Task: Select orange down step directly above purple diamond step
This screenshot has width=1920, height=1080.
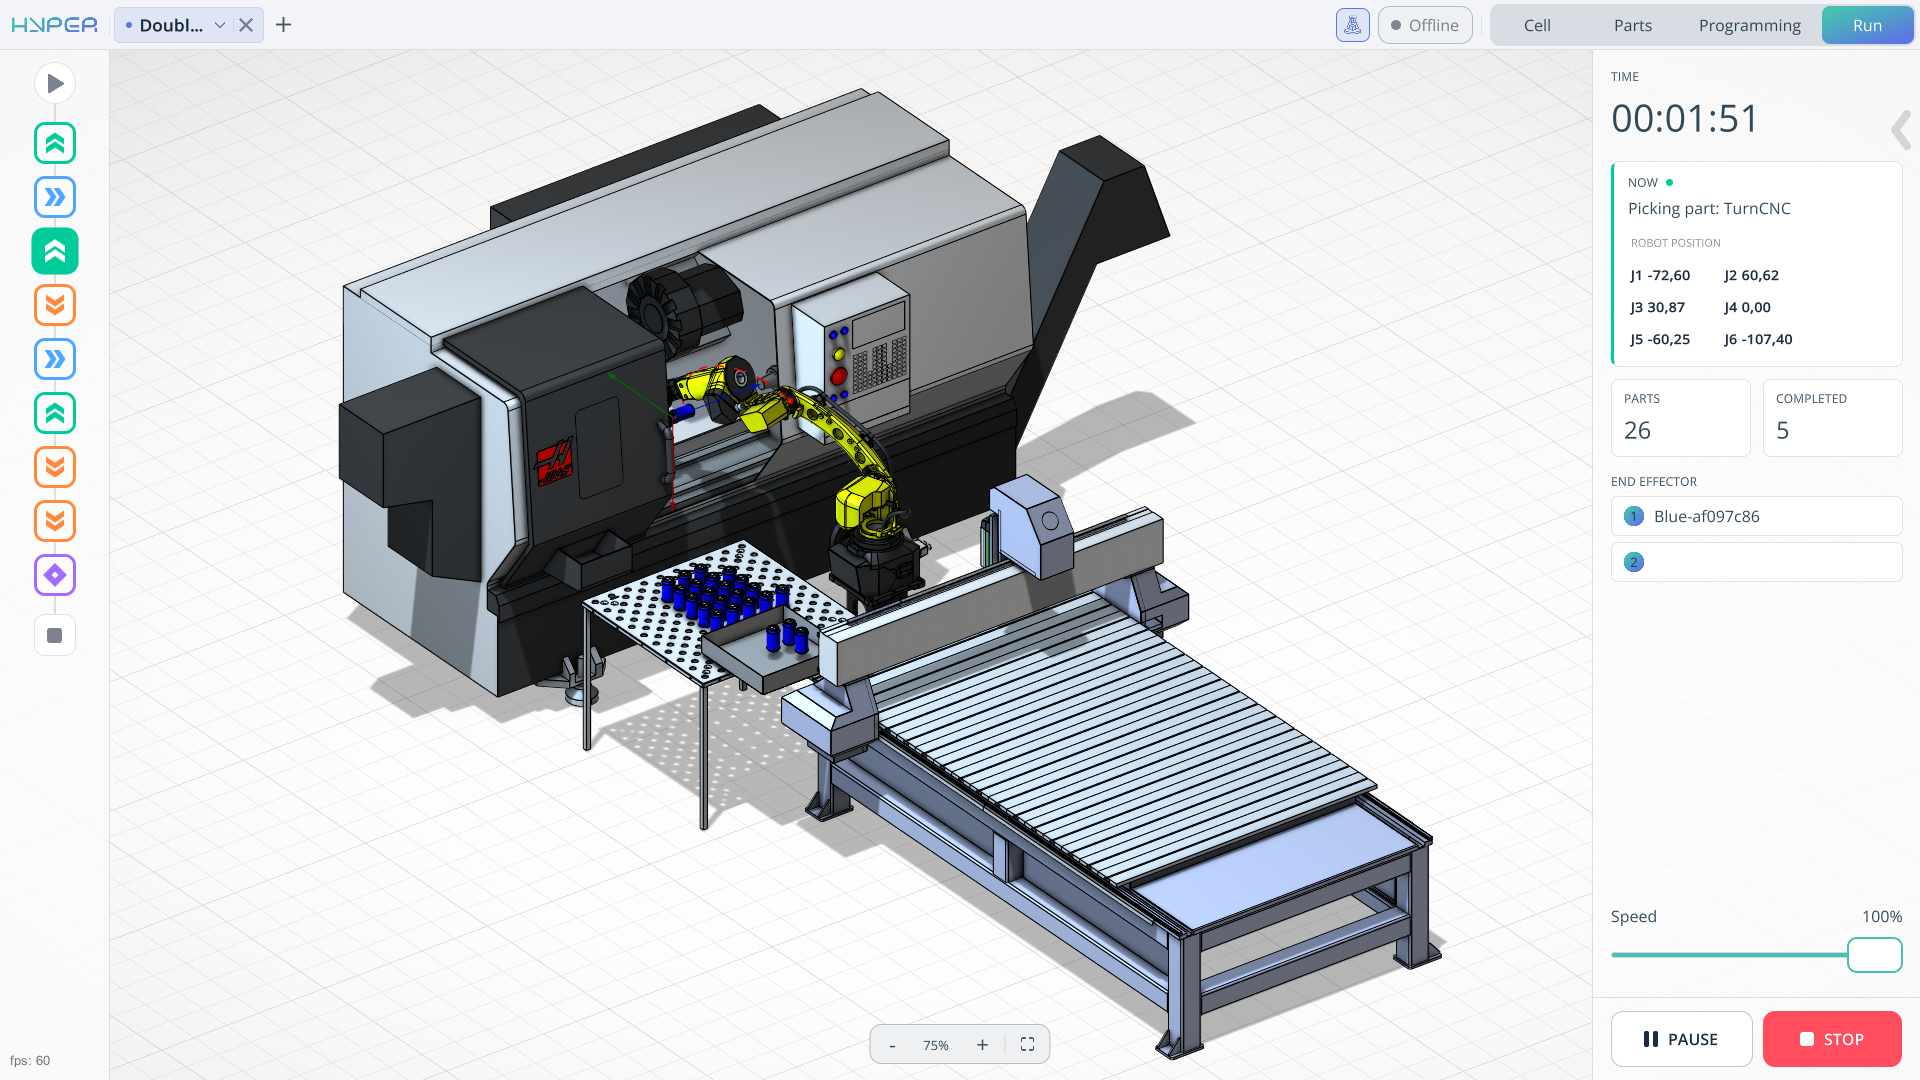Action: pos(55,521)
